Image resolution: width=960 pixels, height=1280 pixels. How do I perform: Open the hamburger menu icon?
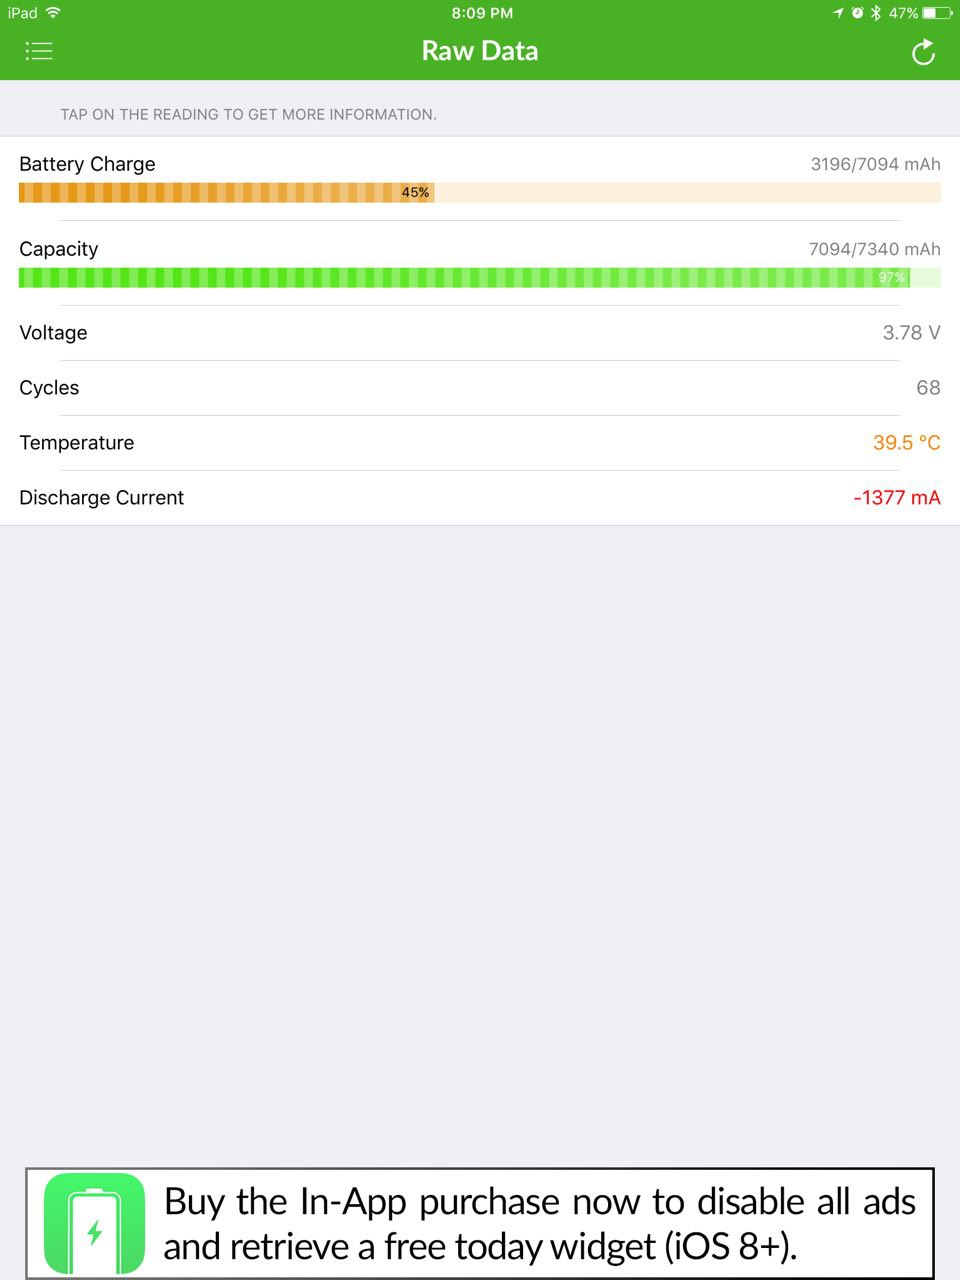(39, 51)
